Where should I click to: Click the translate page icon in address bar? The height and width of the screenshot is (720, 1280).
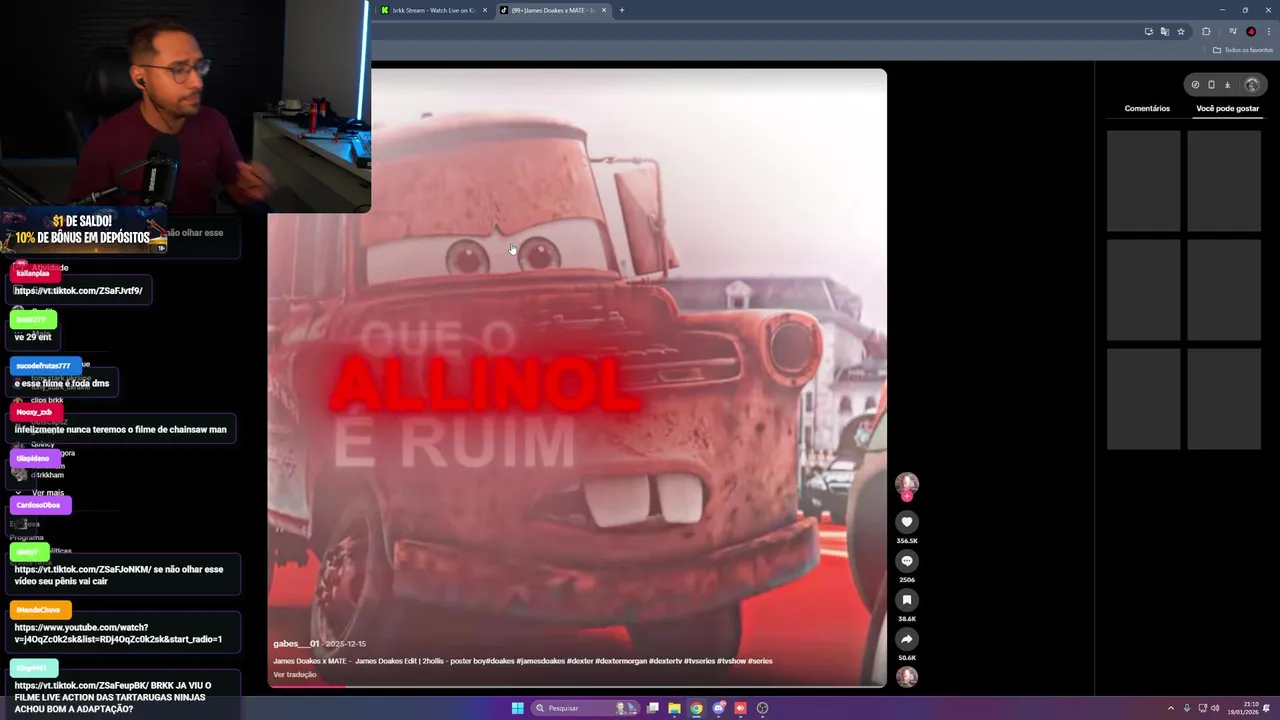click(1165, 31)
